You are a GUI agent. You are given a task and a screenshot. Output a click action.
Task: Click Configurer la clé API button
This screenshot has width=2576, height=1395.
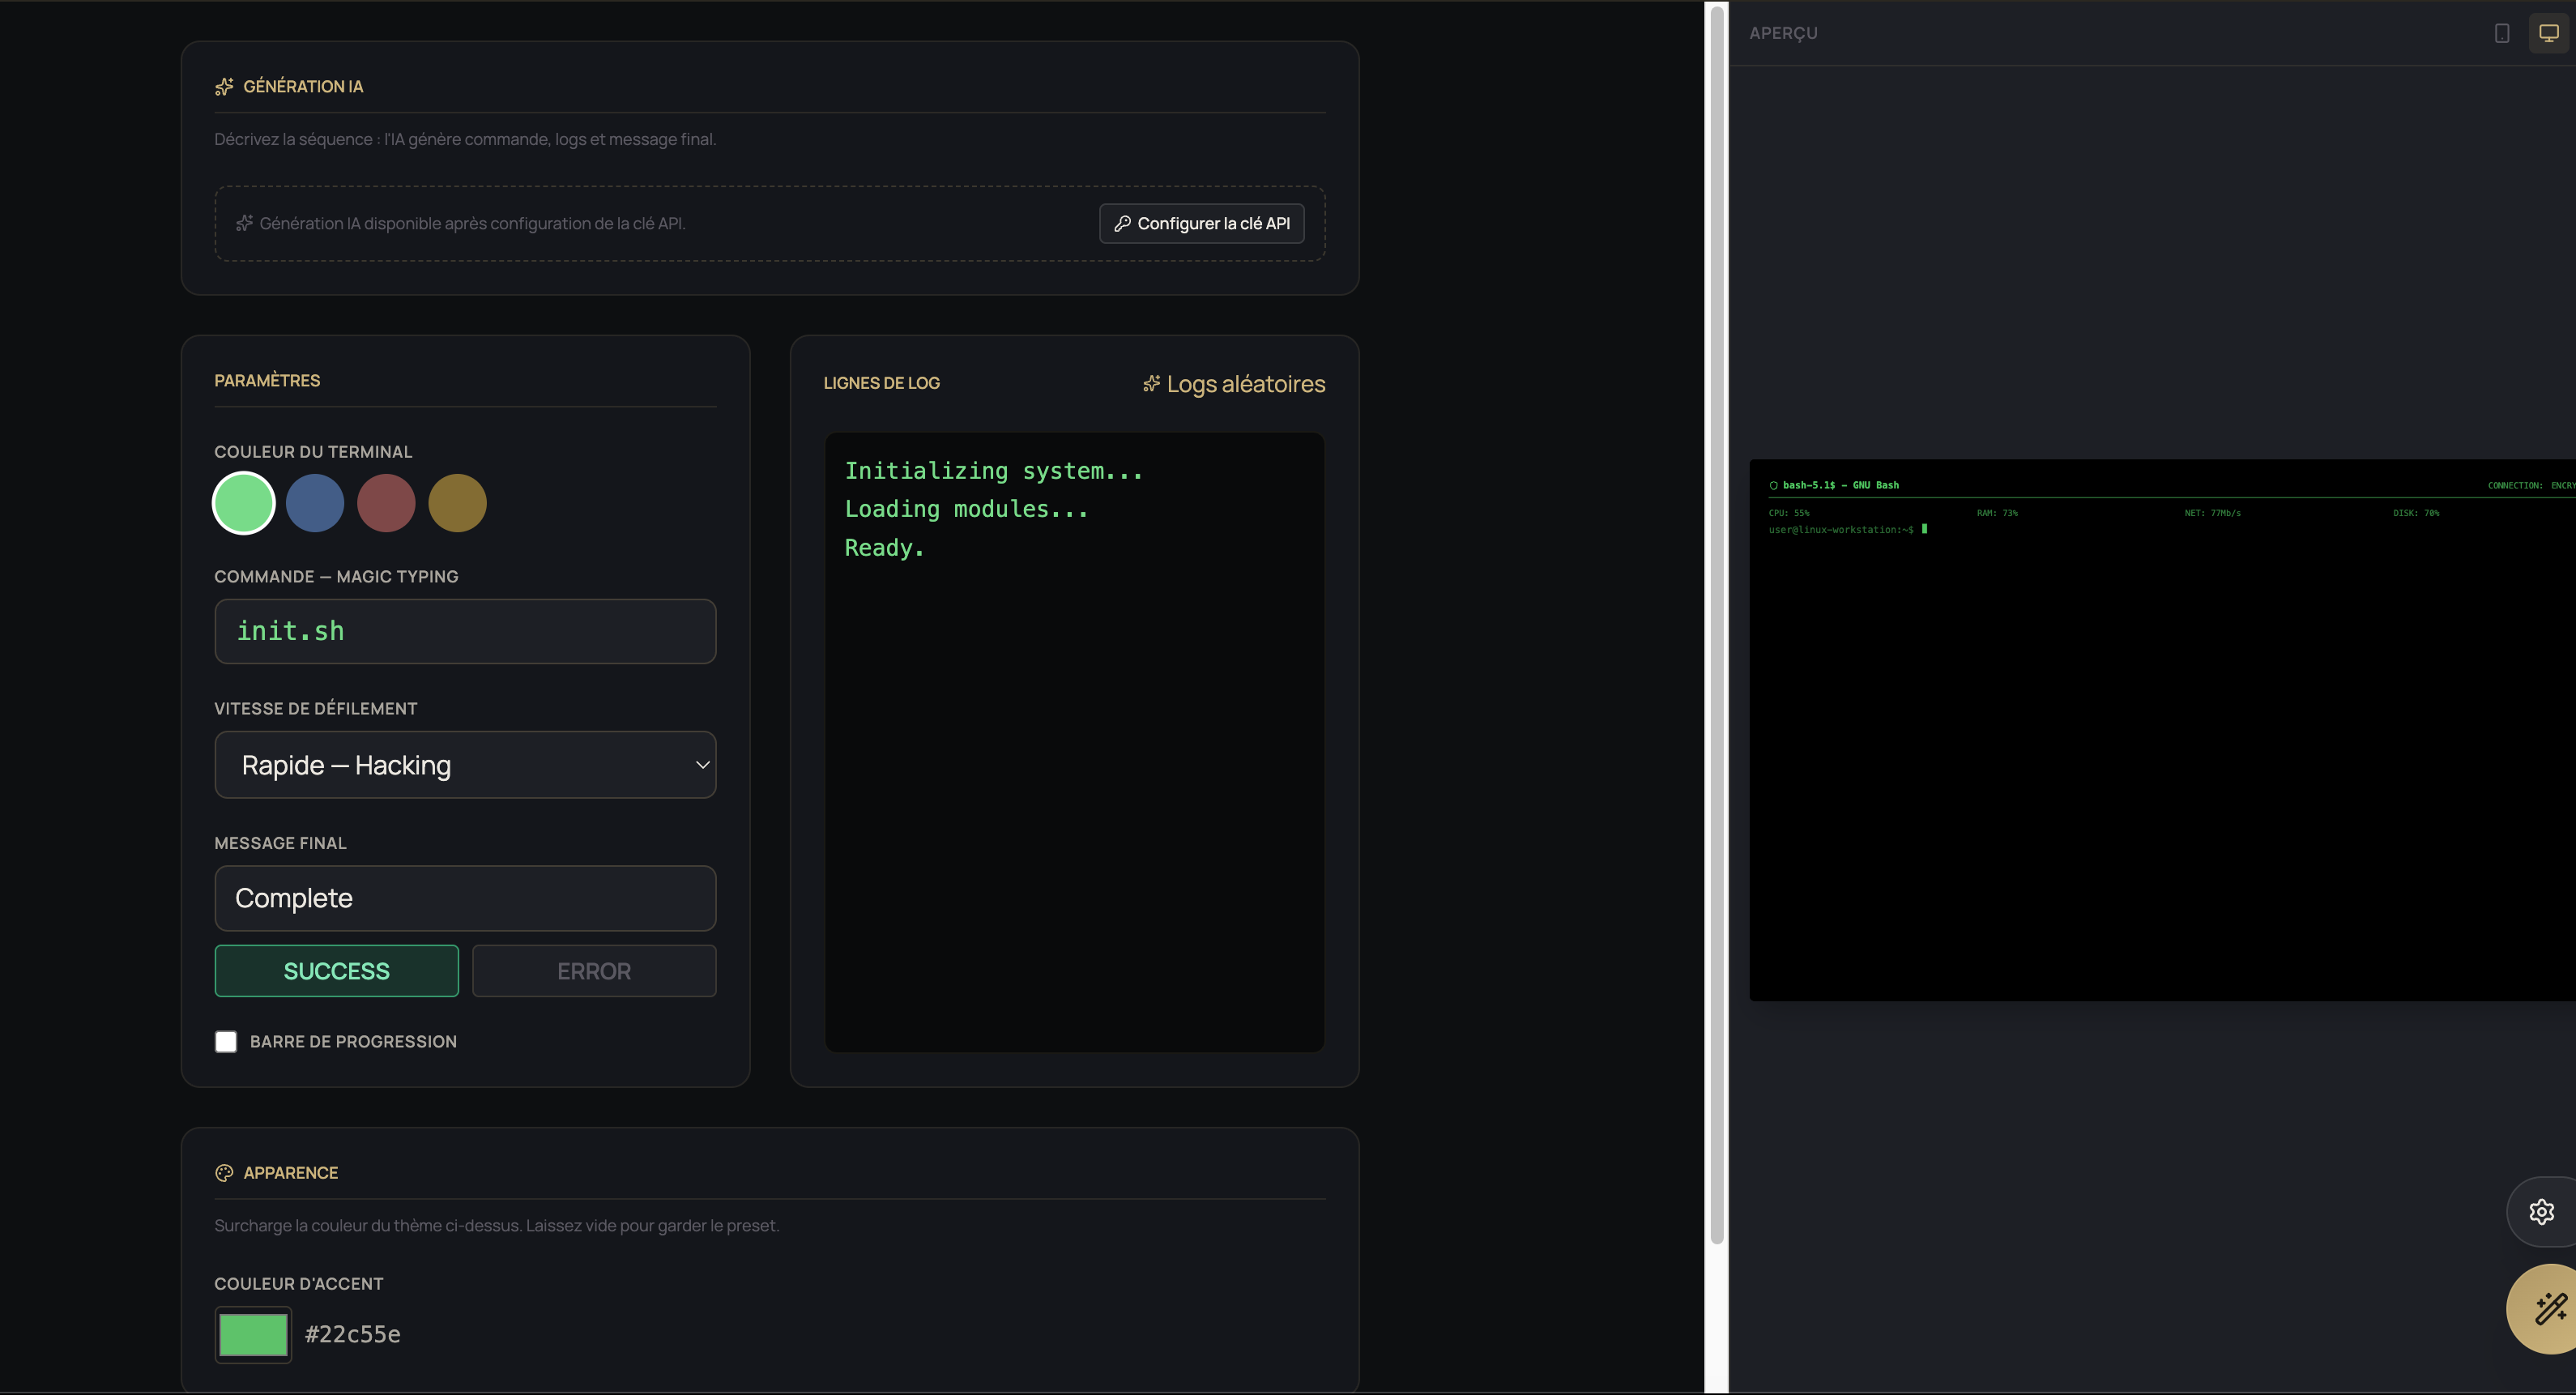coord(1201,224)
